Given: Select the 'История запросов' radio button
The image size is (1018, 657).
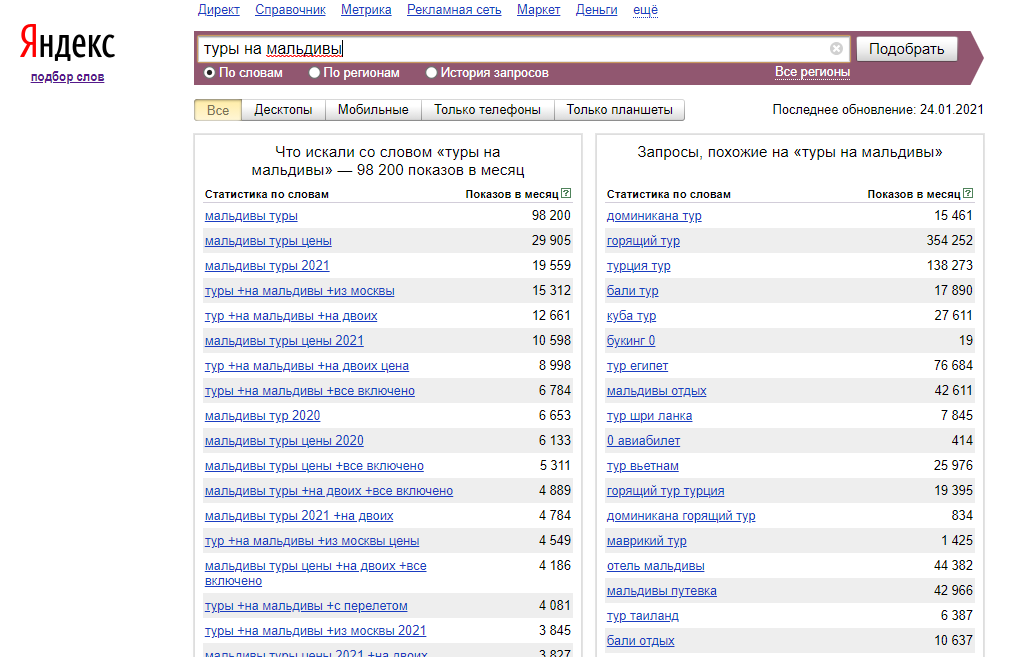Looking at the screenshot, I should (431, 73).
